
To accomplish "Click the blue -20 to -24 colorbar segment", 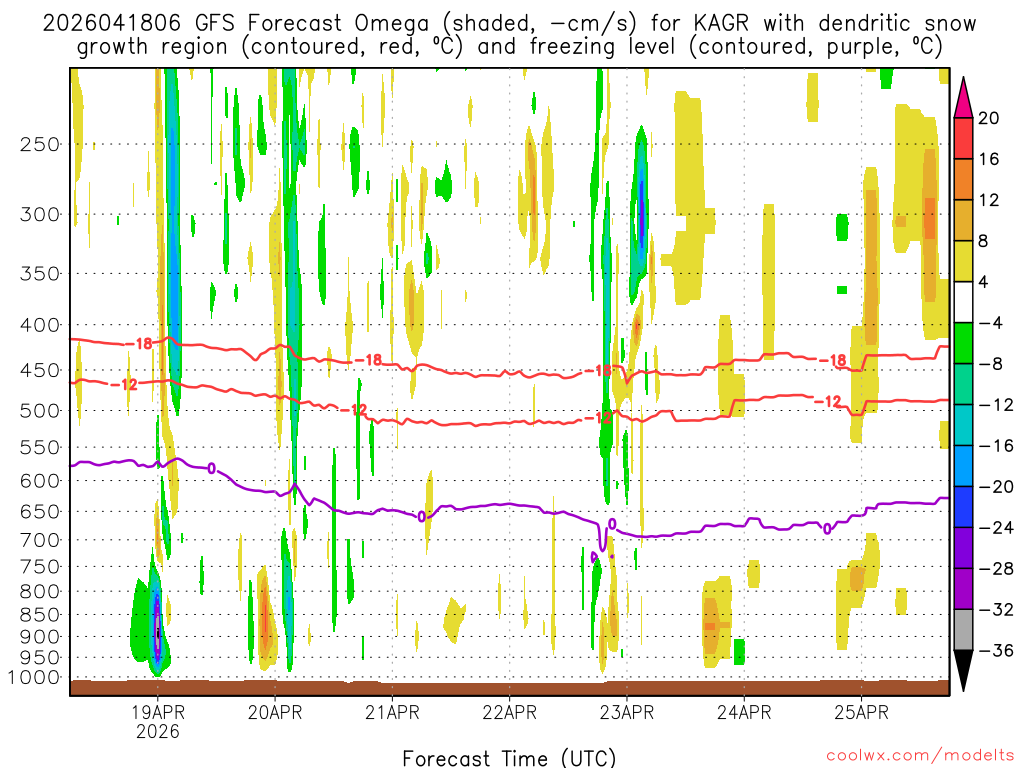I will (x=963, y=507).
